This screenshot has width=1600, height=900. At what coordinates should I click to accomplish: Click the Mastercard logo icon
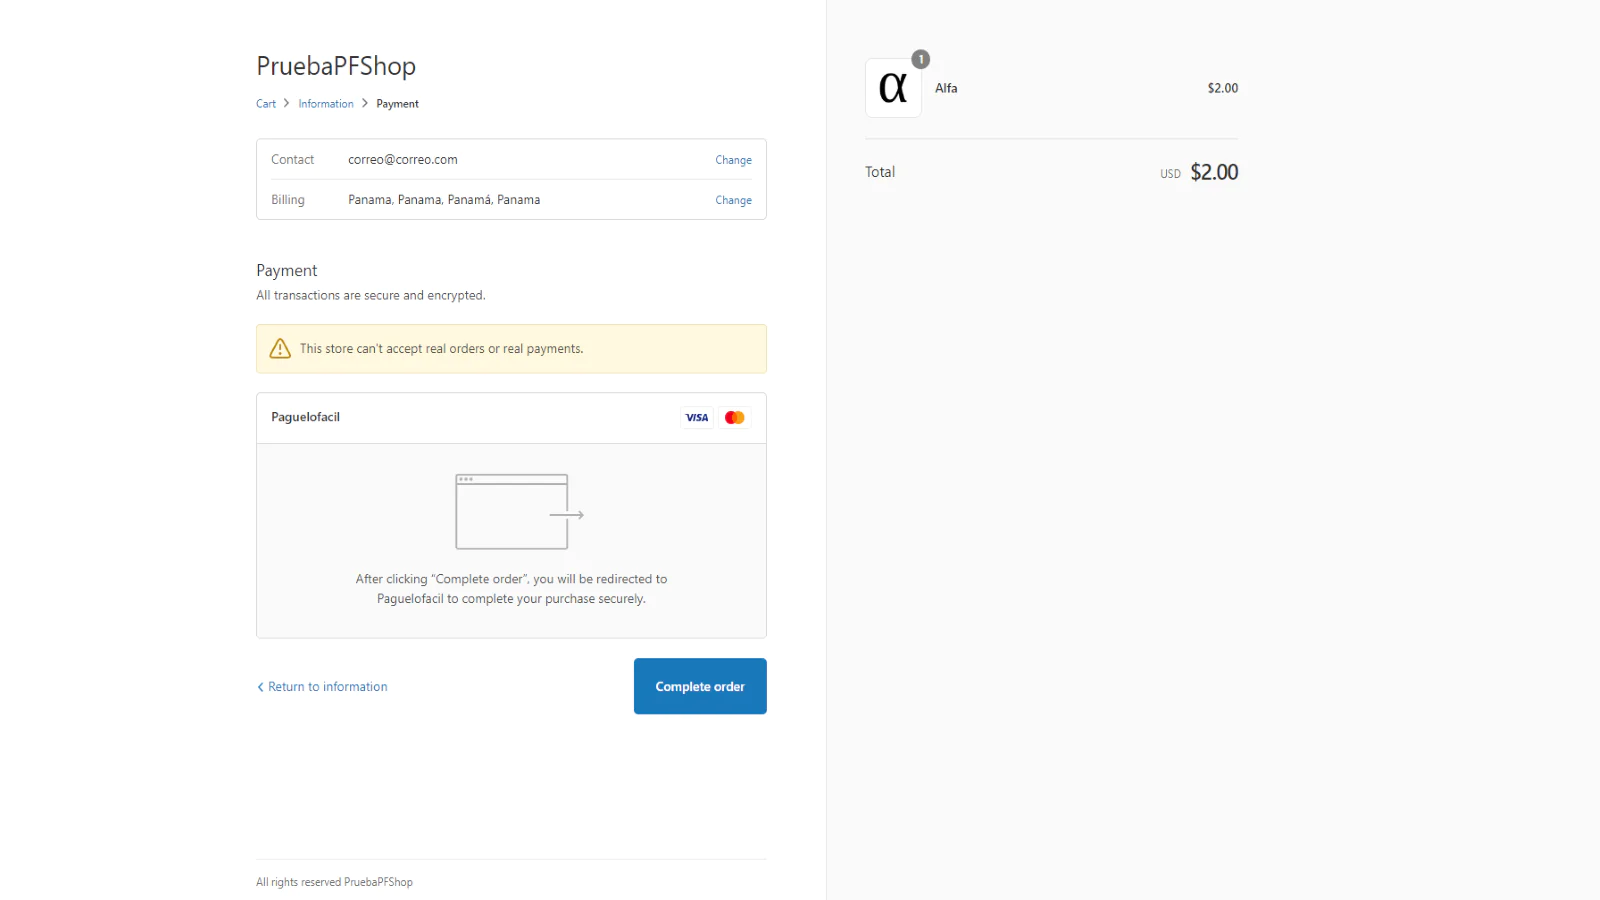(735, 418)
